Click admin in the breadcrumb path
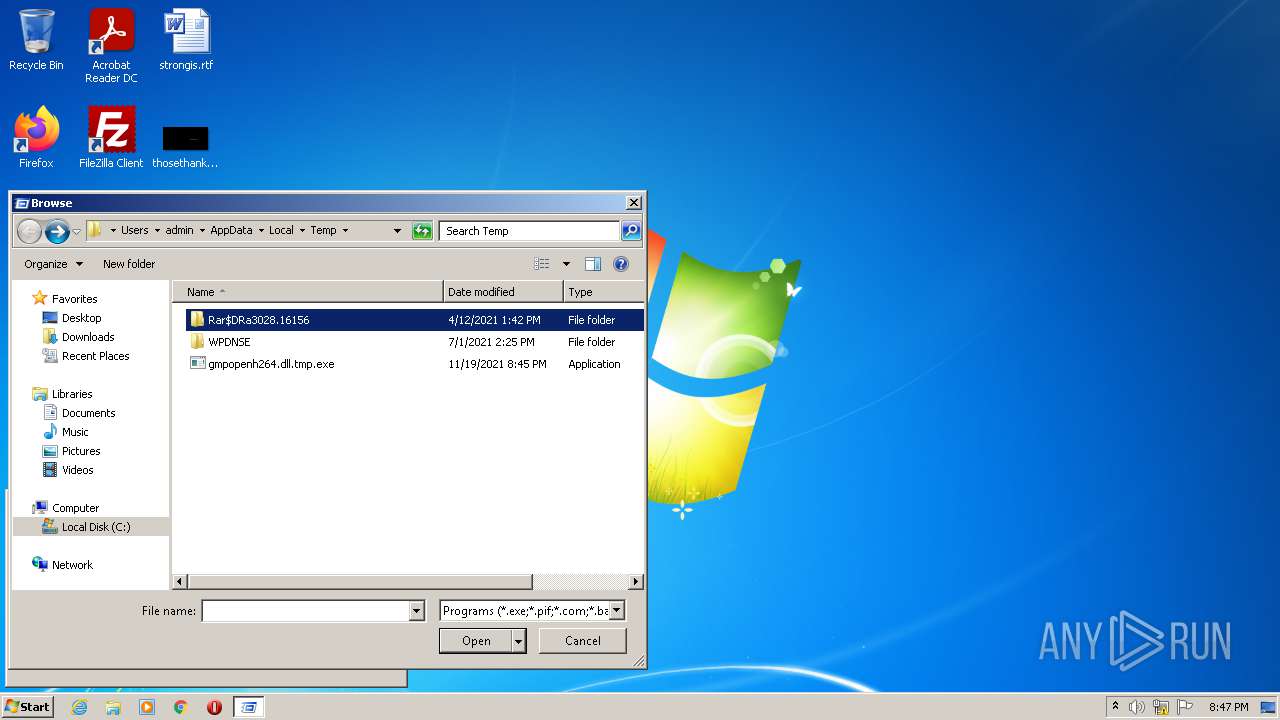Viewport: 1280px width, 720px height. (x=179, y=230)
